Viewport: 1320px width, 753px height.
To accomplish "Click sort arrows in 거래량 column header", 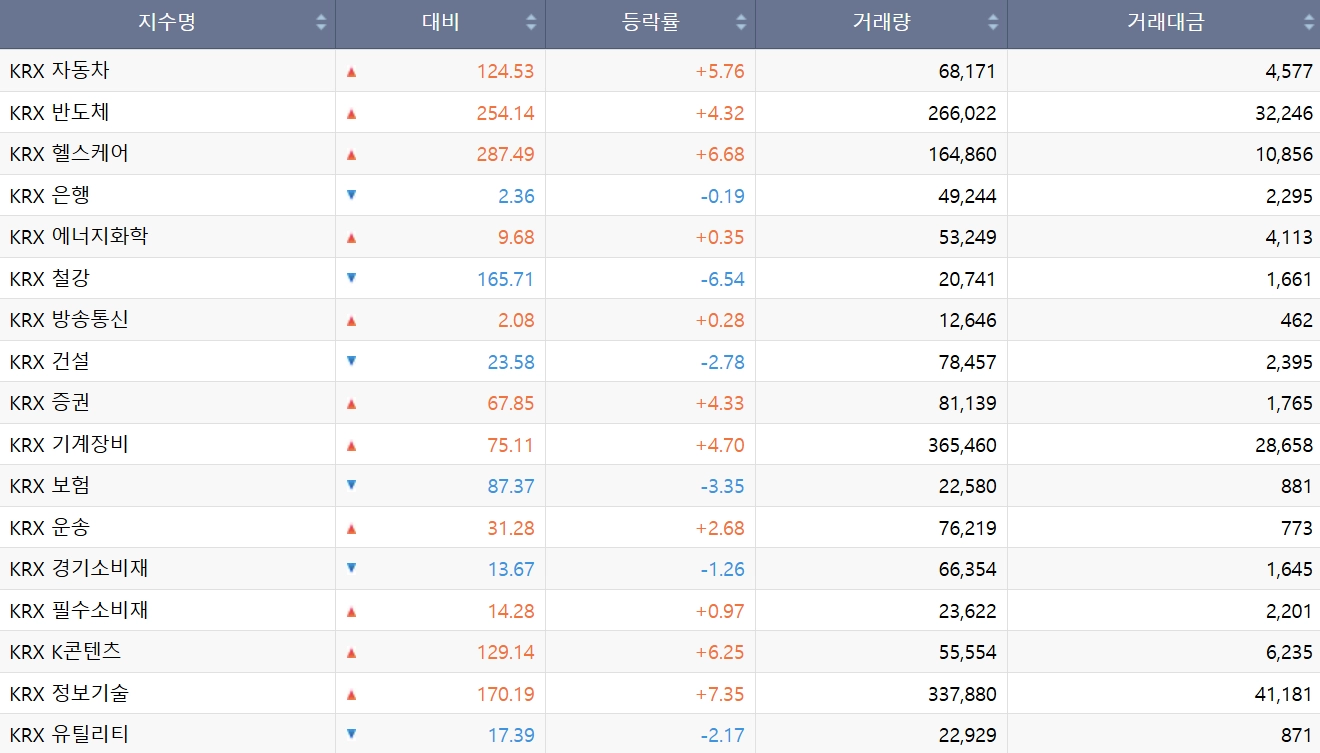I will click(x=993, y=23).
